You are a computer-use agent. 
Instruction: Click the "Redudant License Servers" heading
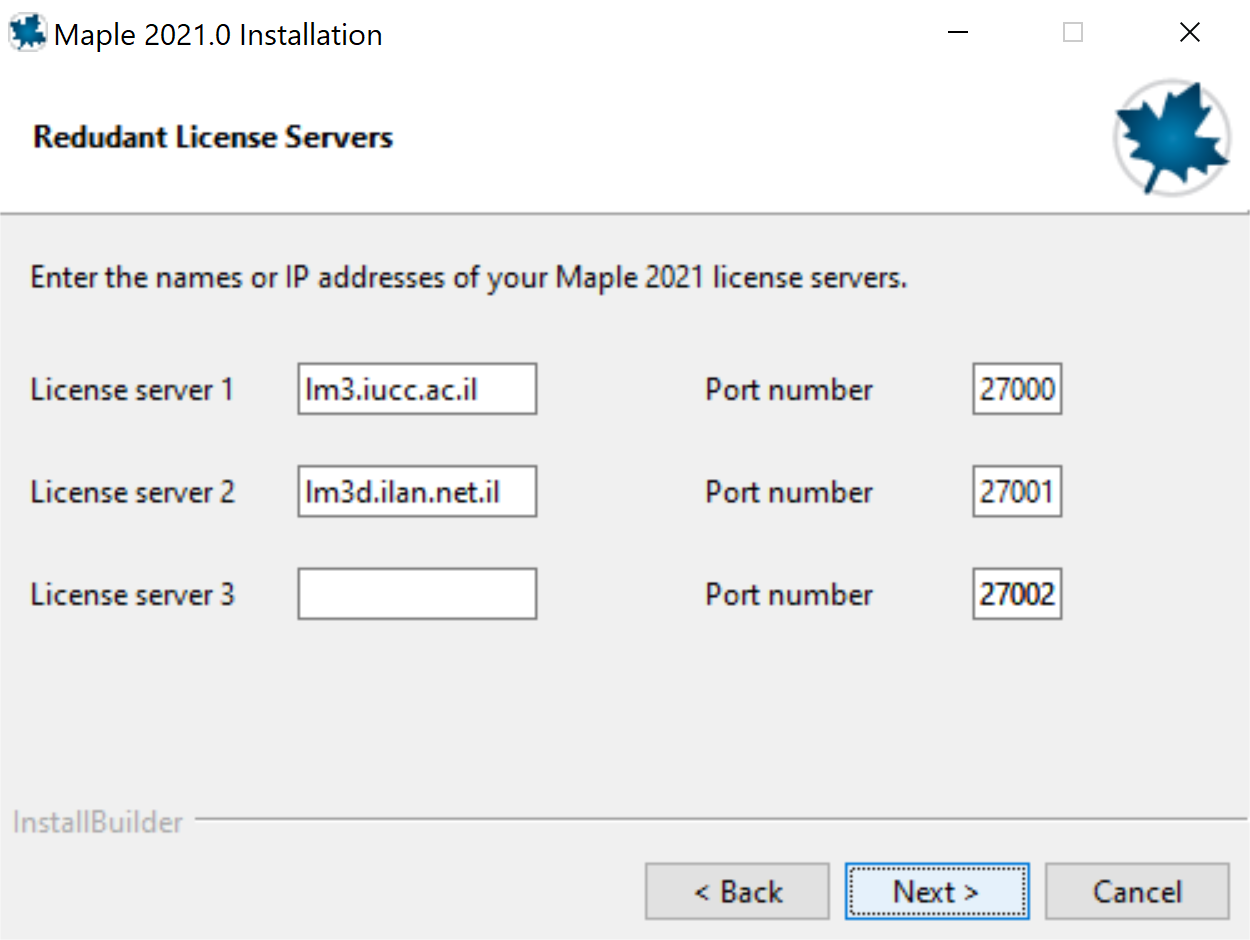pos(213,137)
